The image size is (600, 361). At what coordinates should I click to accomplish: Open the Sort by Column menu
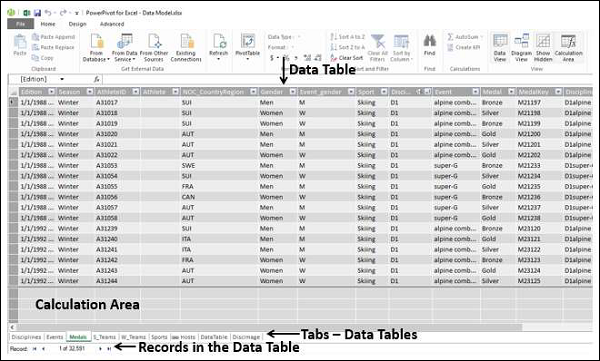[401, 48]
